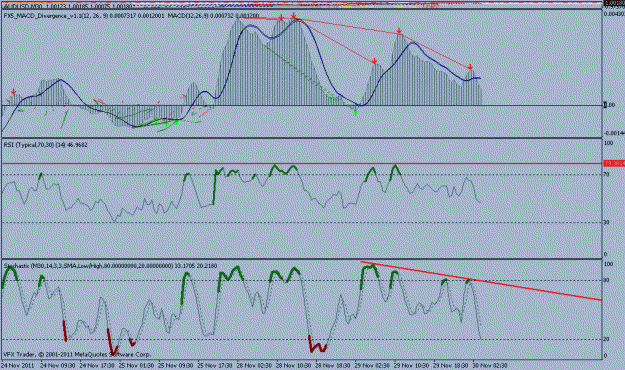Click the 0 value on RSI scale
Viewport: 625px width, 370px height.
(x=605, y=254)
